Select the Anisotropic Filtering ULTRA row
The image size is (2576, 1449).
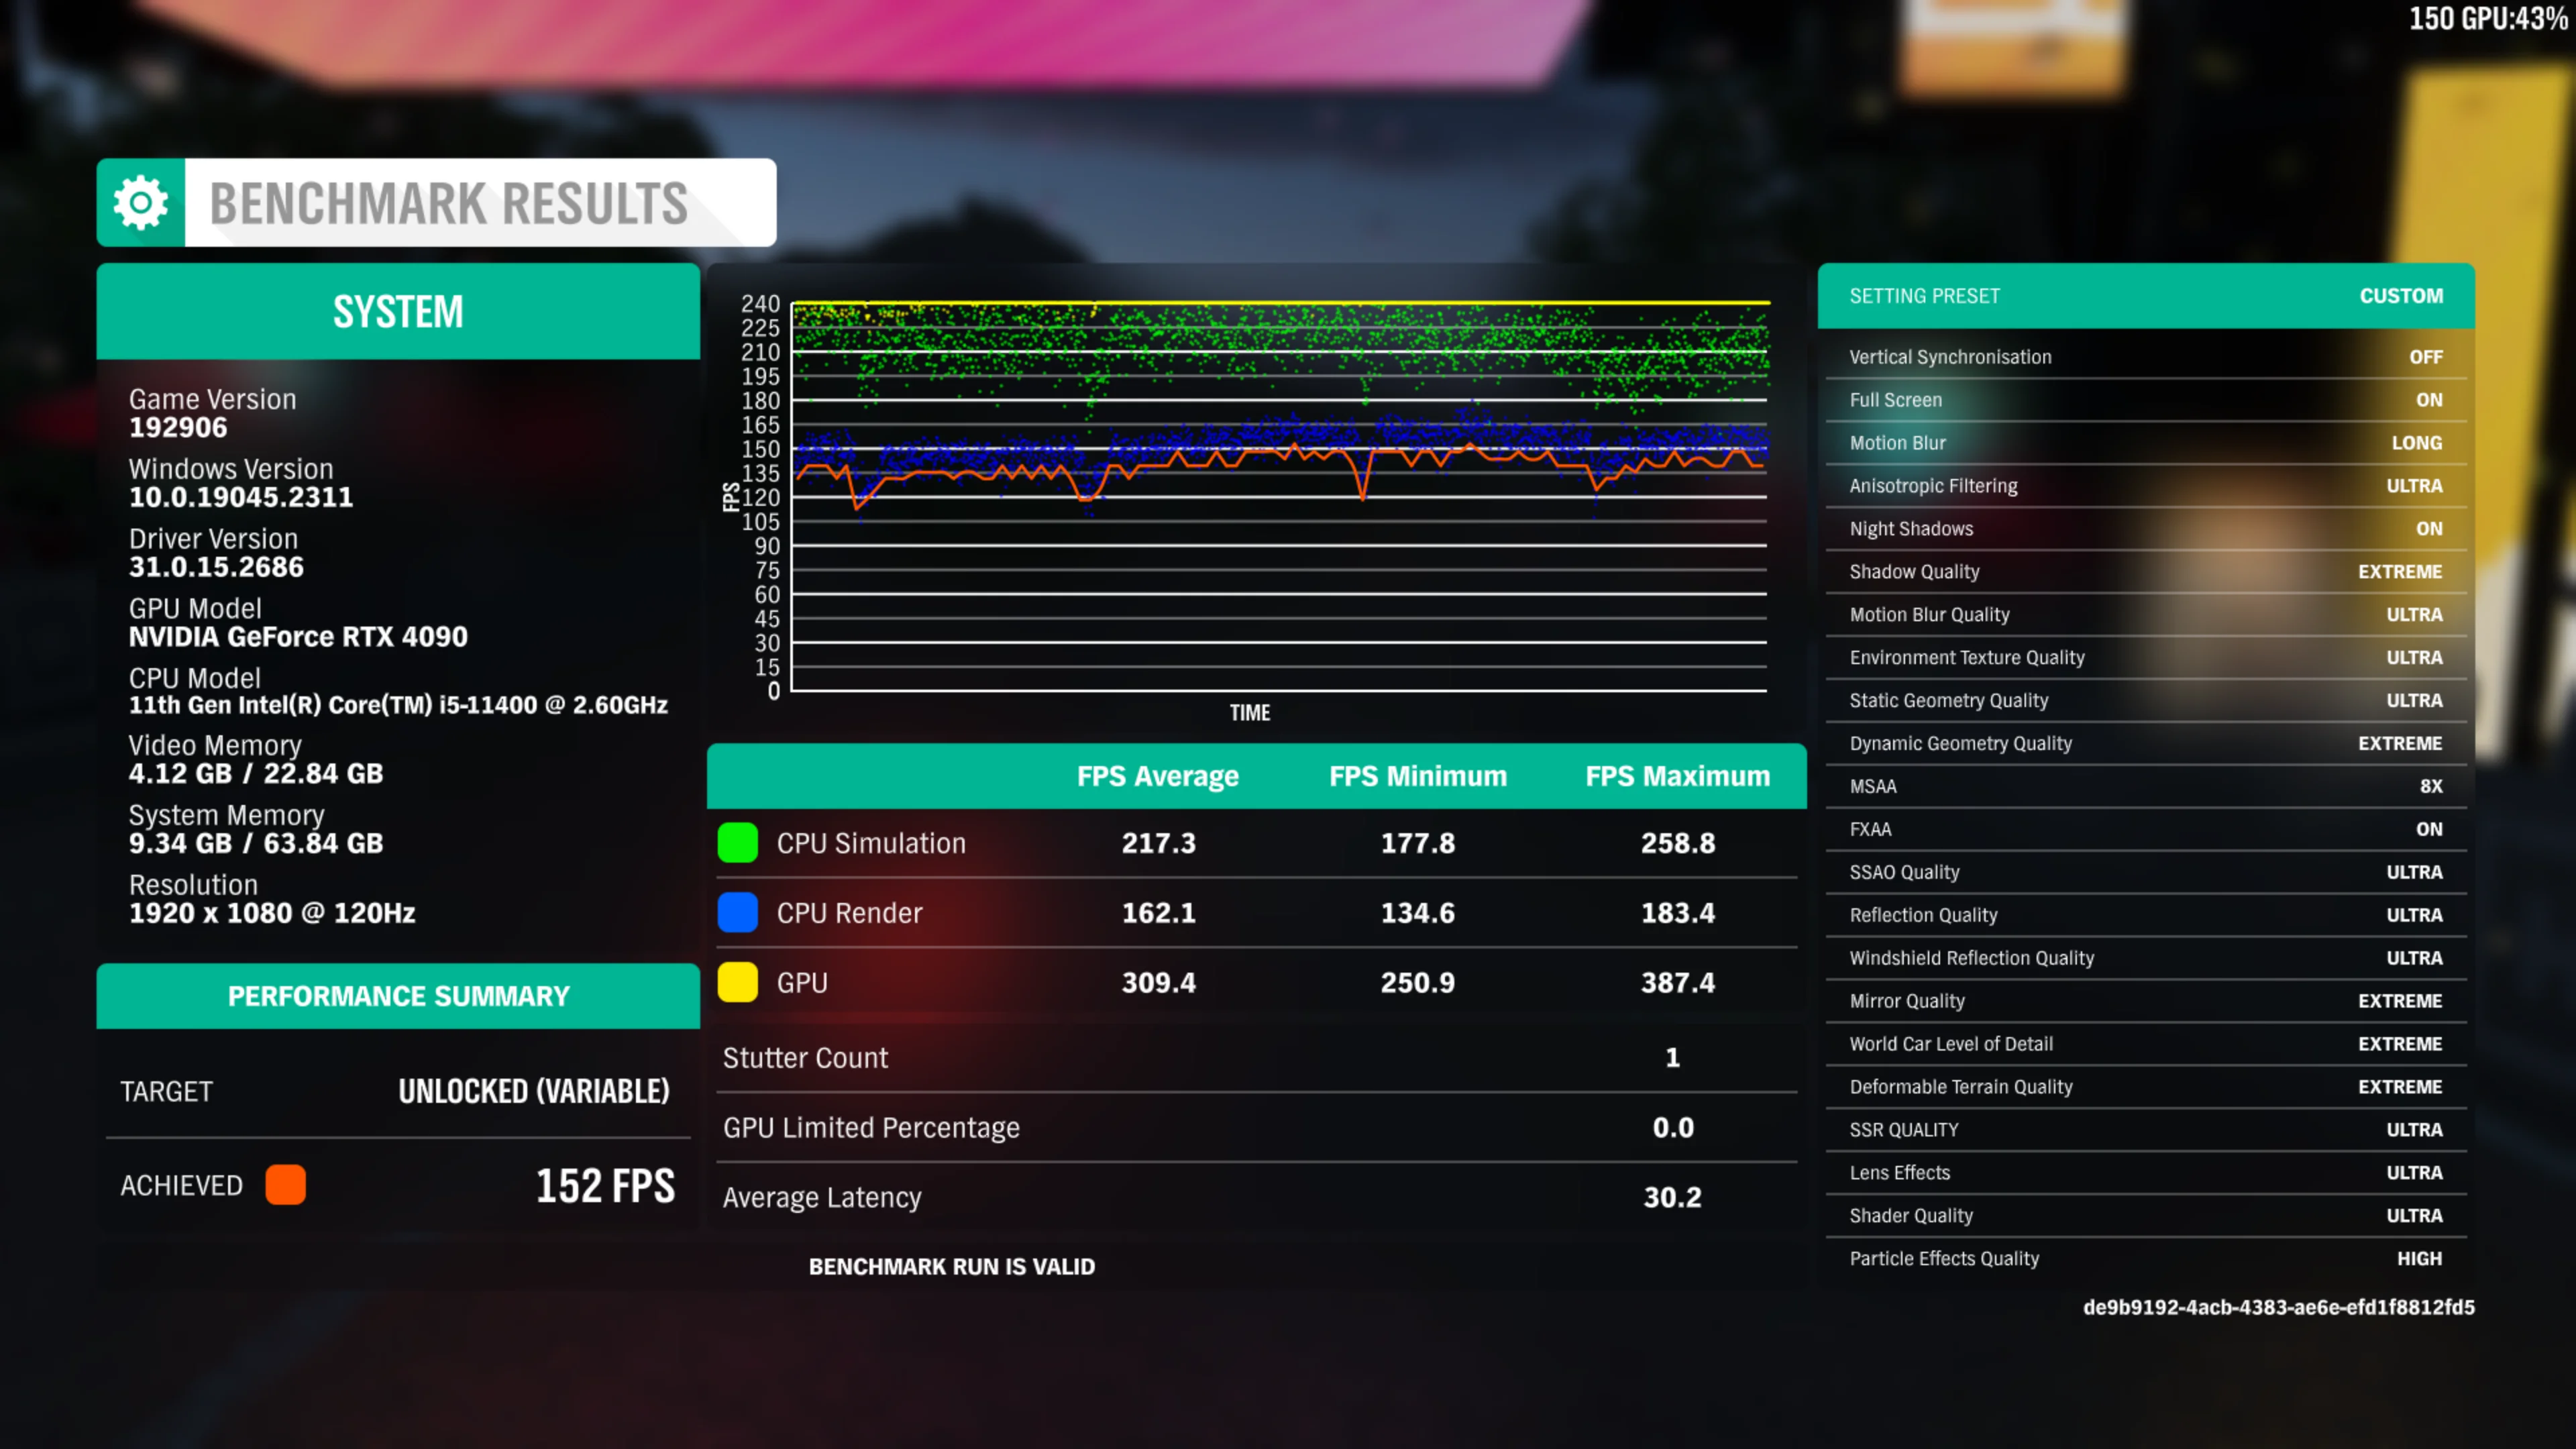(x=2146, y=486)
